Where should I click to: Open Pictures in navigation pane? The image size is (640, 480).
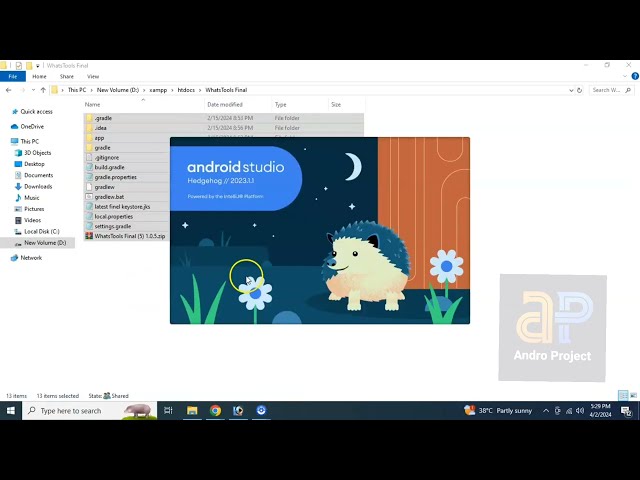point(29,209)
